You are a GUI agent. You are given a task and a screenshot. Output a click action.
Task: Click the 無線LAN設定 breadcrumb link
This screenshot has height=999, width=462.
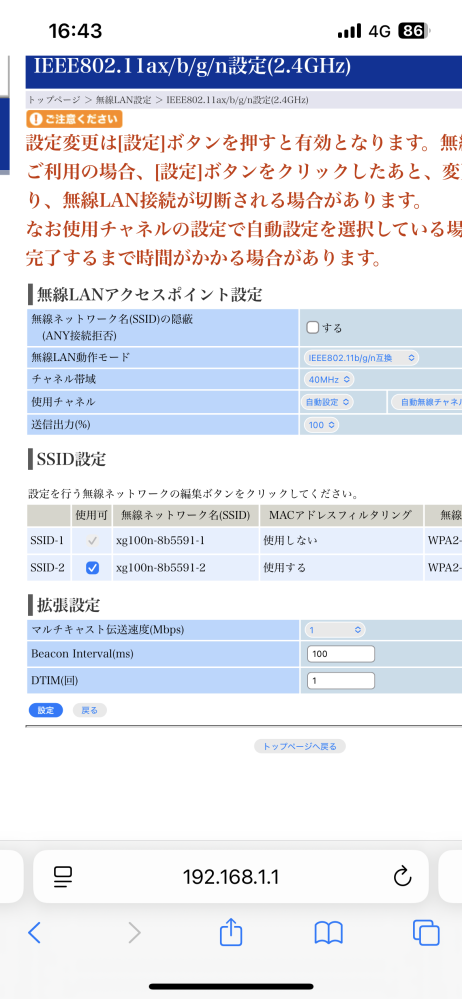[x=123, y=100]
